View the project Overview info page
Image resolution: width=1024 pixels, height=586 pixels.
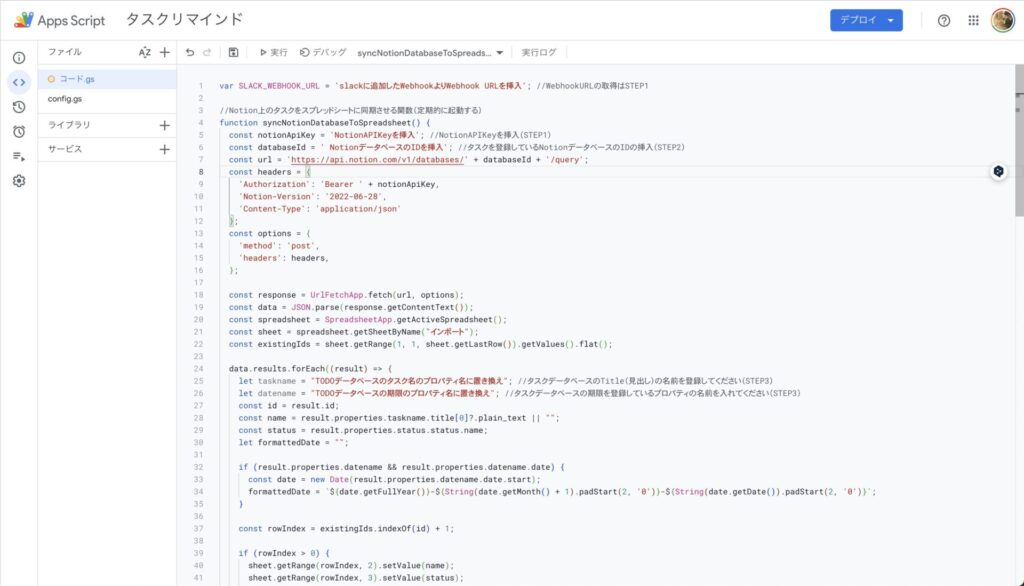pos(18,57)
